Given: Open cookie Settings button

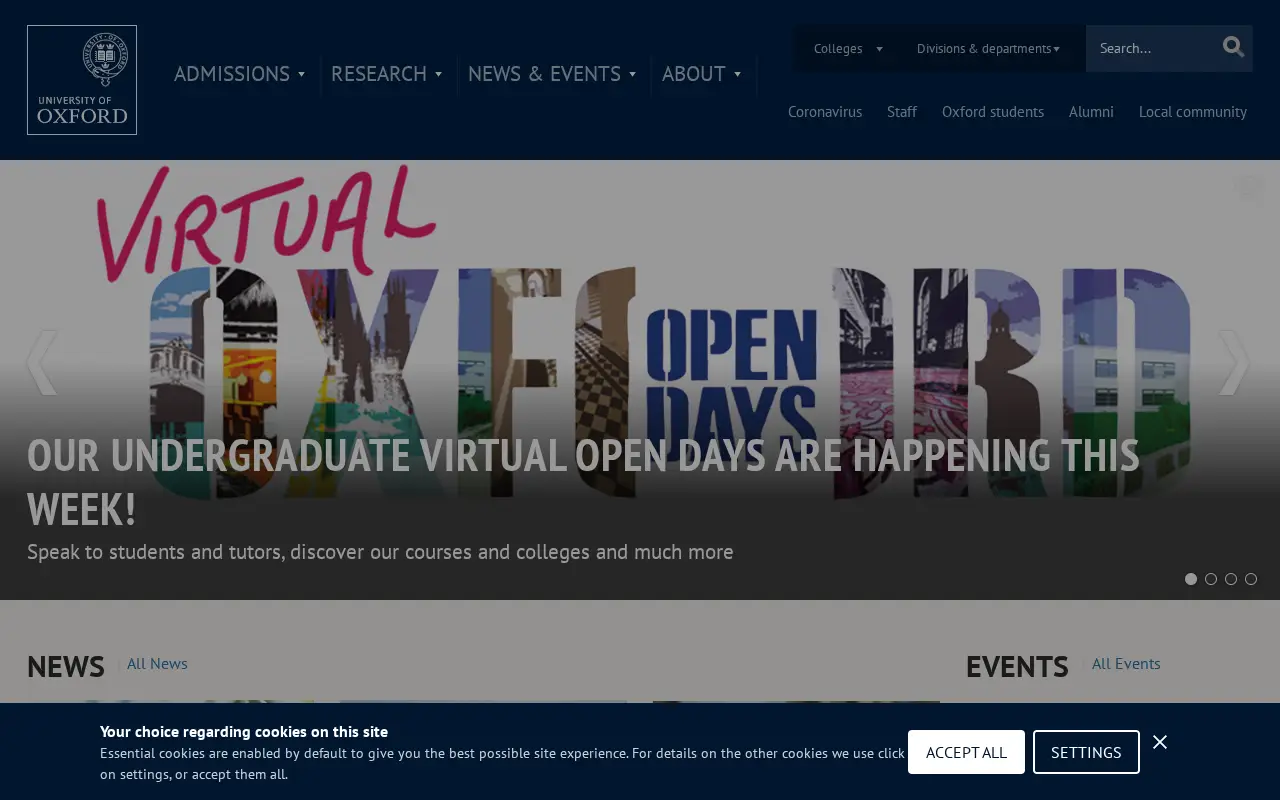Looking at the screenshot, I should pos(1086,752).
